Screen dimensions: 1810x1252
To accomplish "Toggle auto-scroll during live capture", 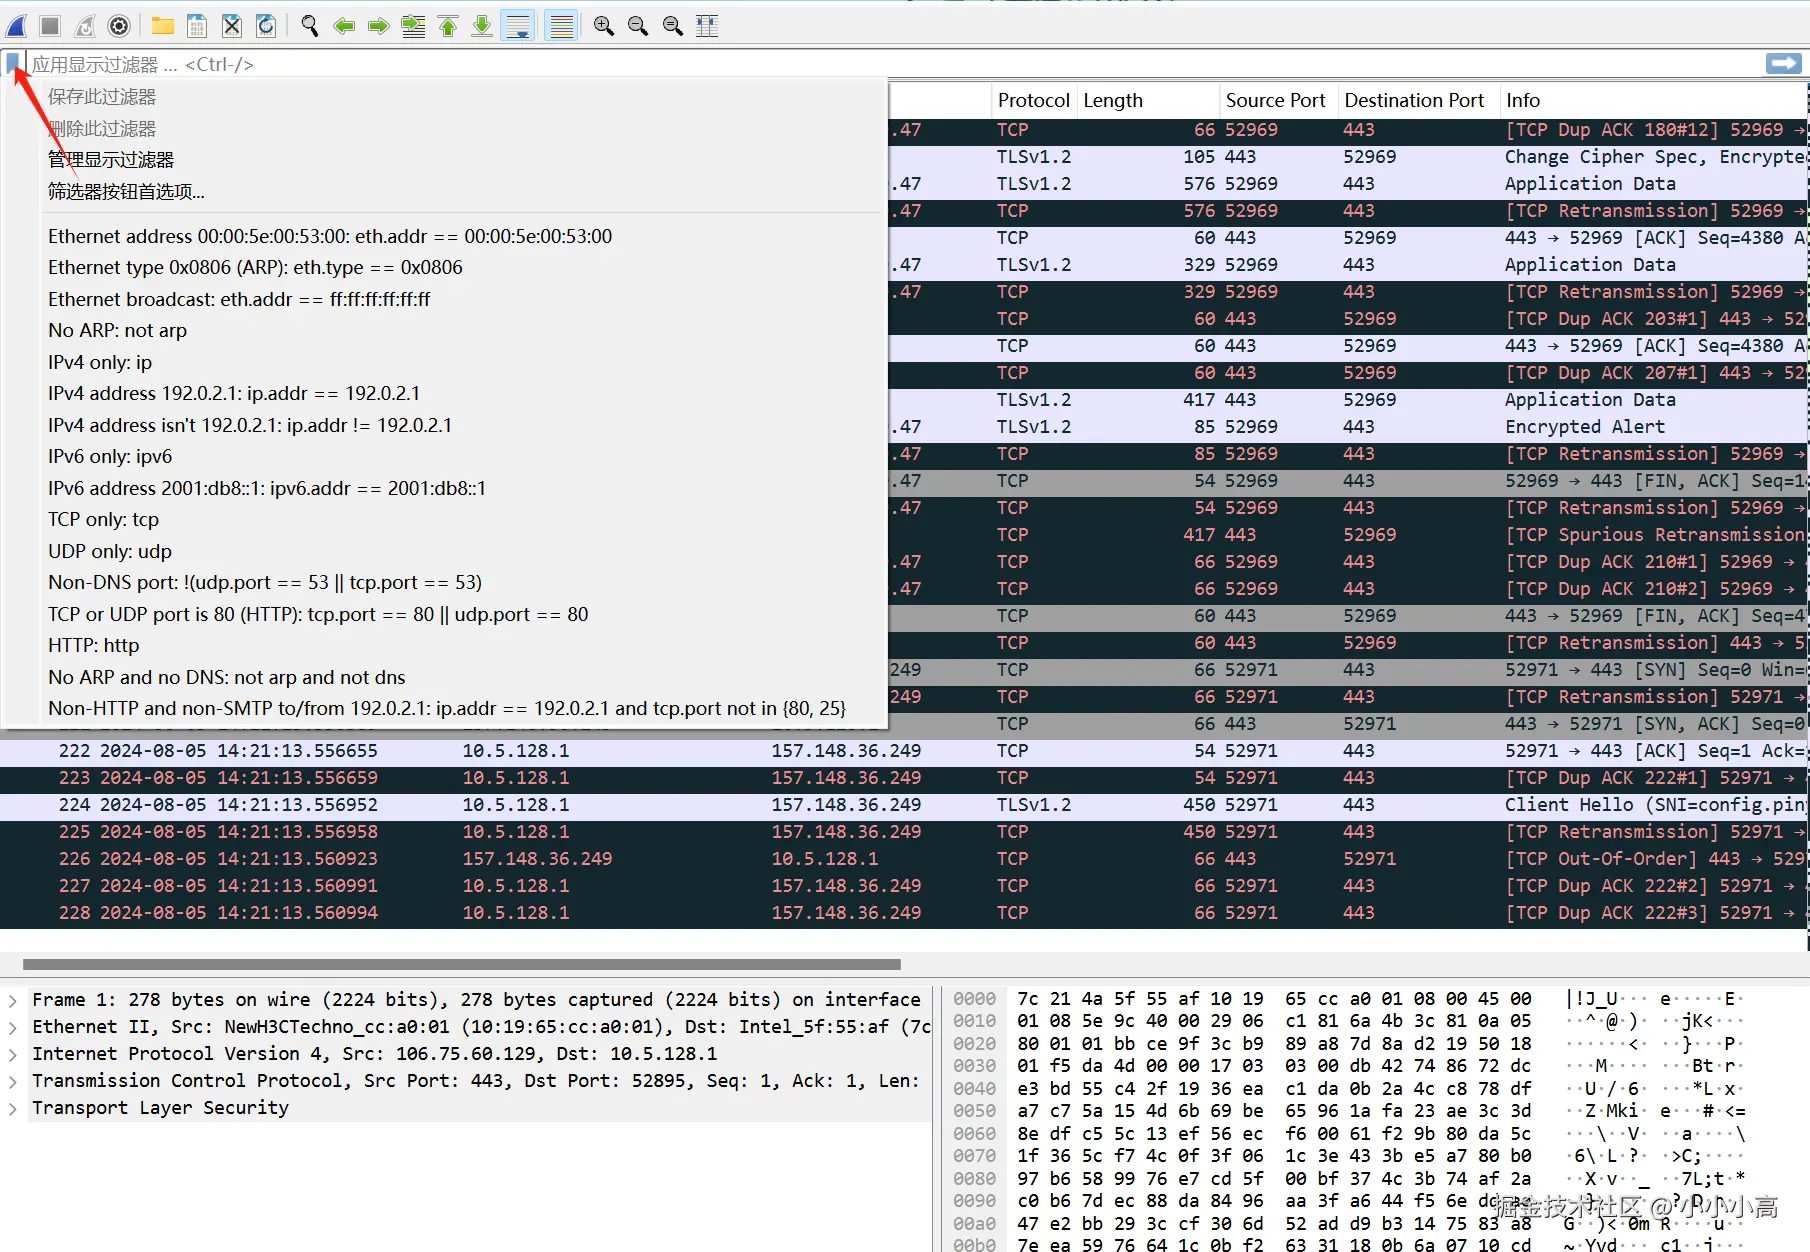I will pos(518,26).
